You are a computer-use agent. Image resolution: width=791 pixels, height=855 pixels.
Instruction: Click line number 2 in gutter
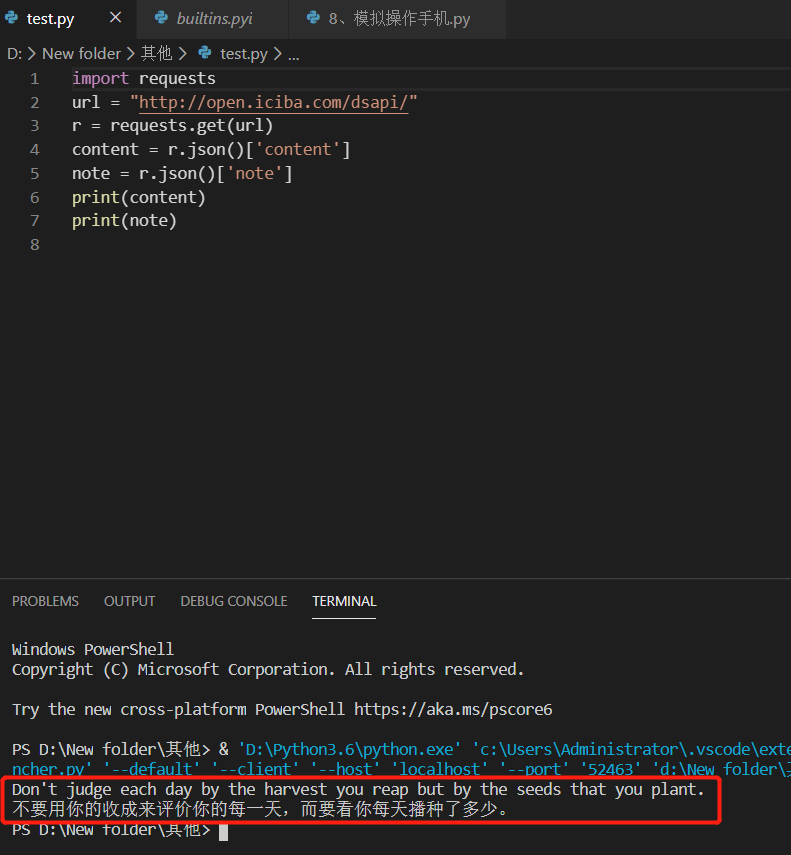click(34, 103)
